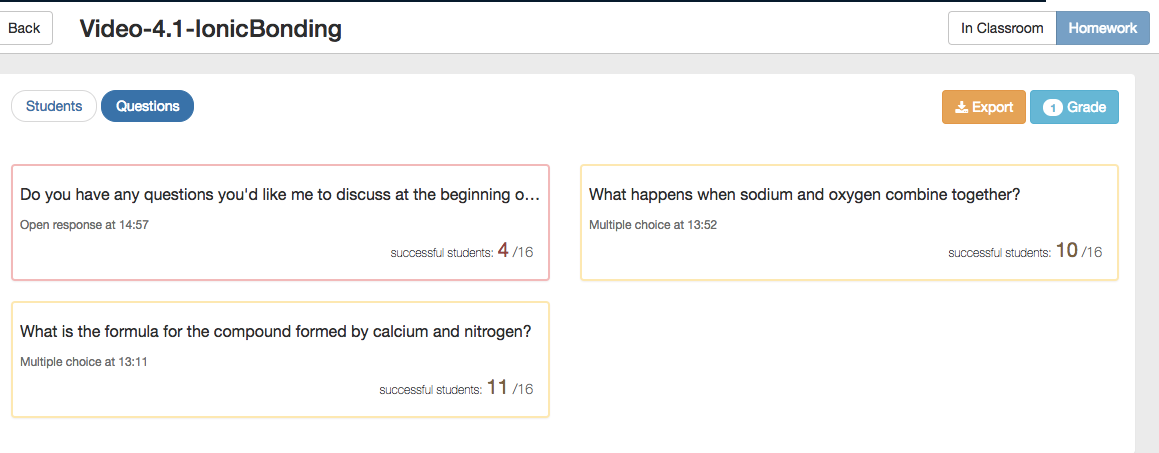Viewport: 1159px width, 453px height.
Task: Open the sodium and oxygen question
Action: 804,195
